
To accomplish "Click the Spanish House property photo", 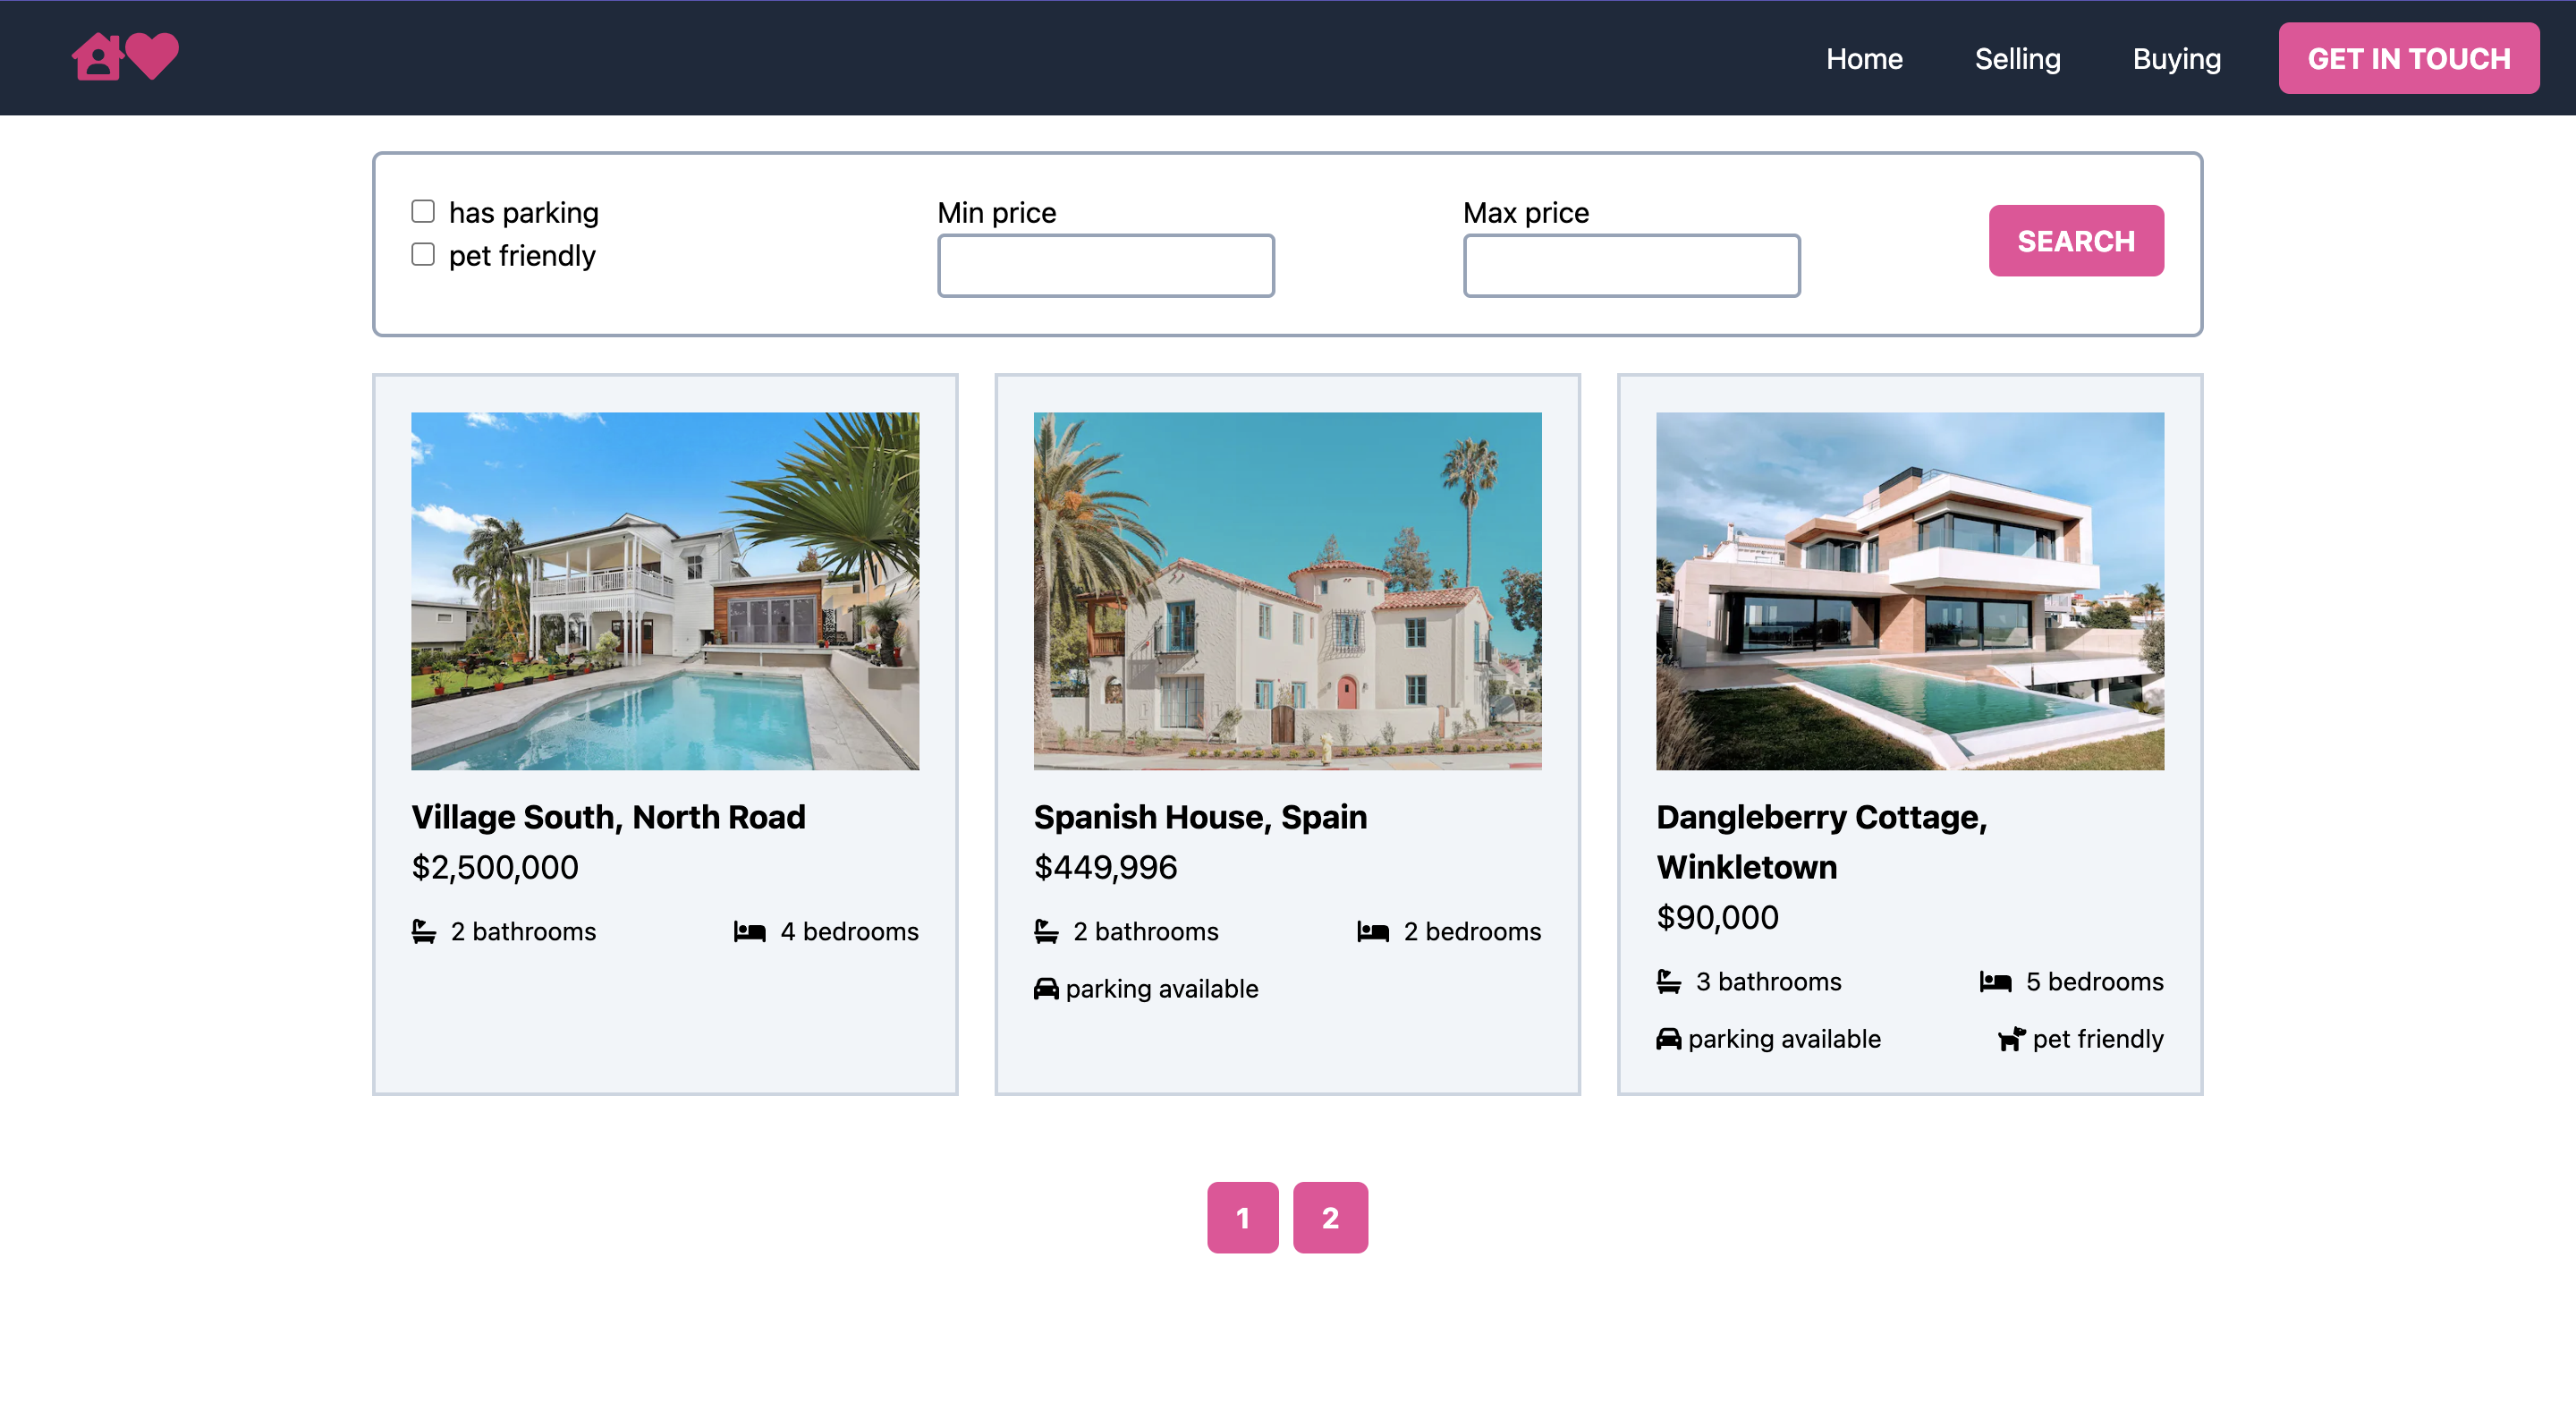I will tap(1288, 591).
